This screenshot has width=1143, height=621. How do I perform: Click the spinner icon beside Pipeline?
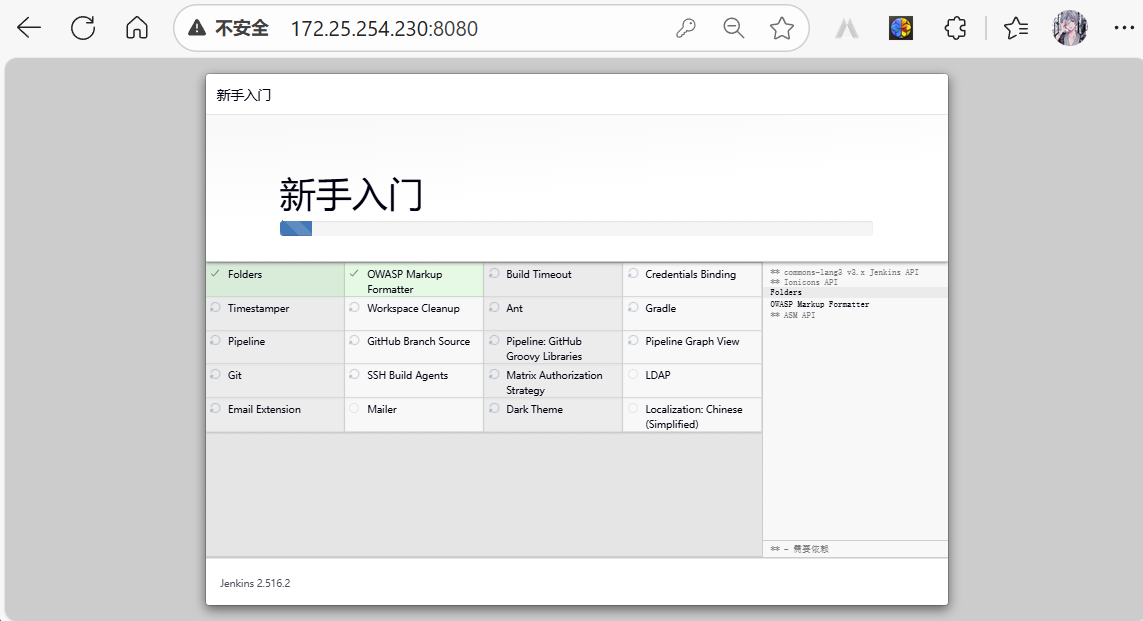pos(215,340)
